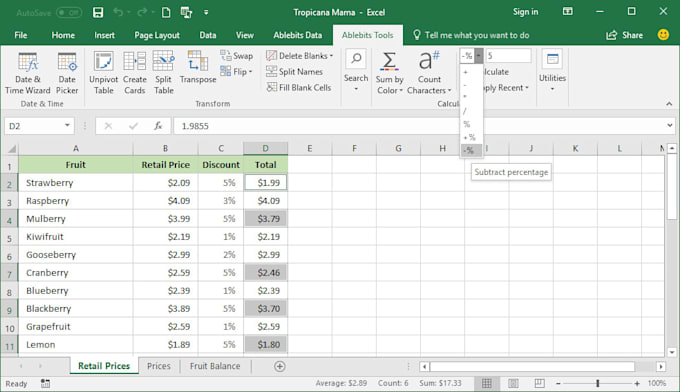
Task: Expand the formula bar chevron
Action: 670,126
